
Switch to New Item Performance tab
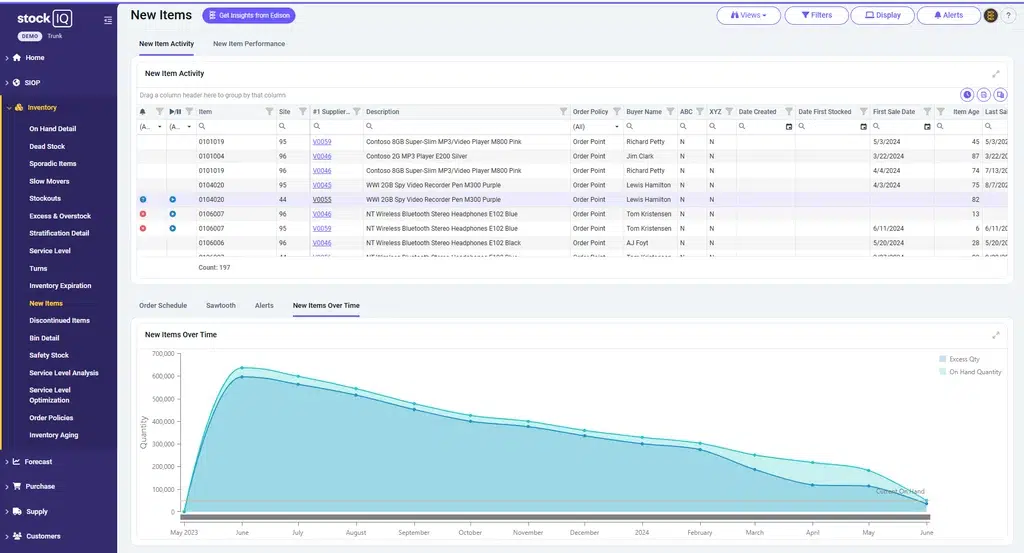pyautogui.click(x=249, y=44)
